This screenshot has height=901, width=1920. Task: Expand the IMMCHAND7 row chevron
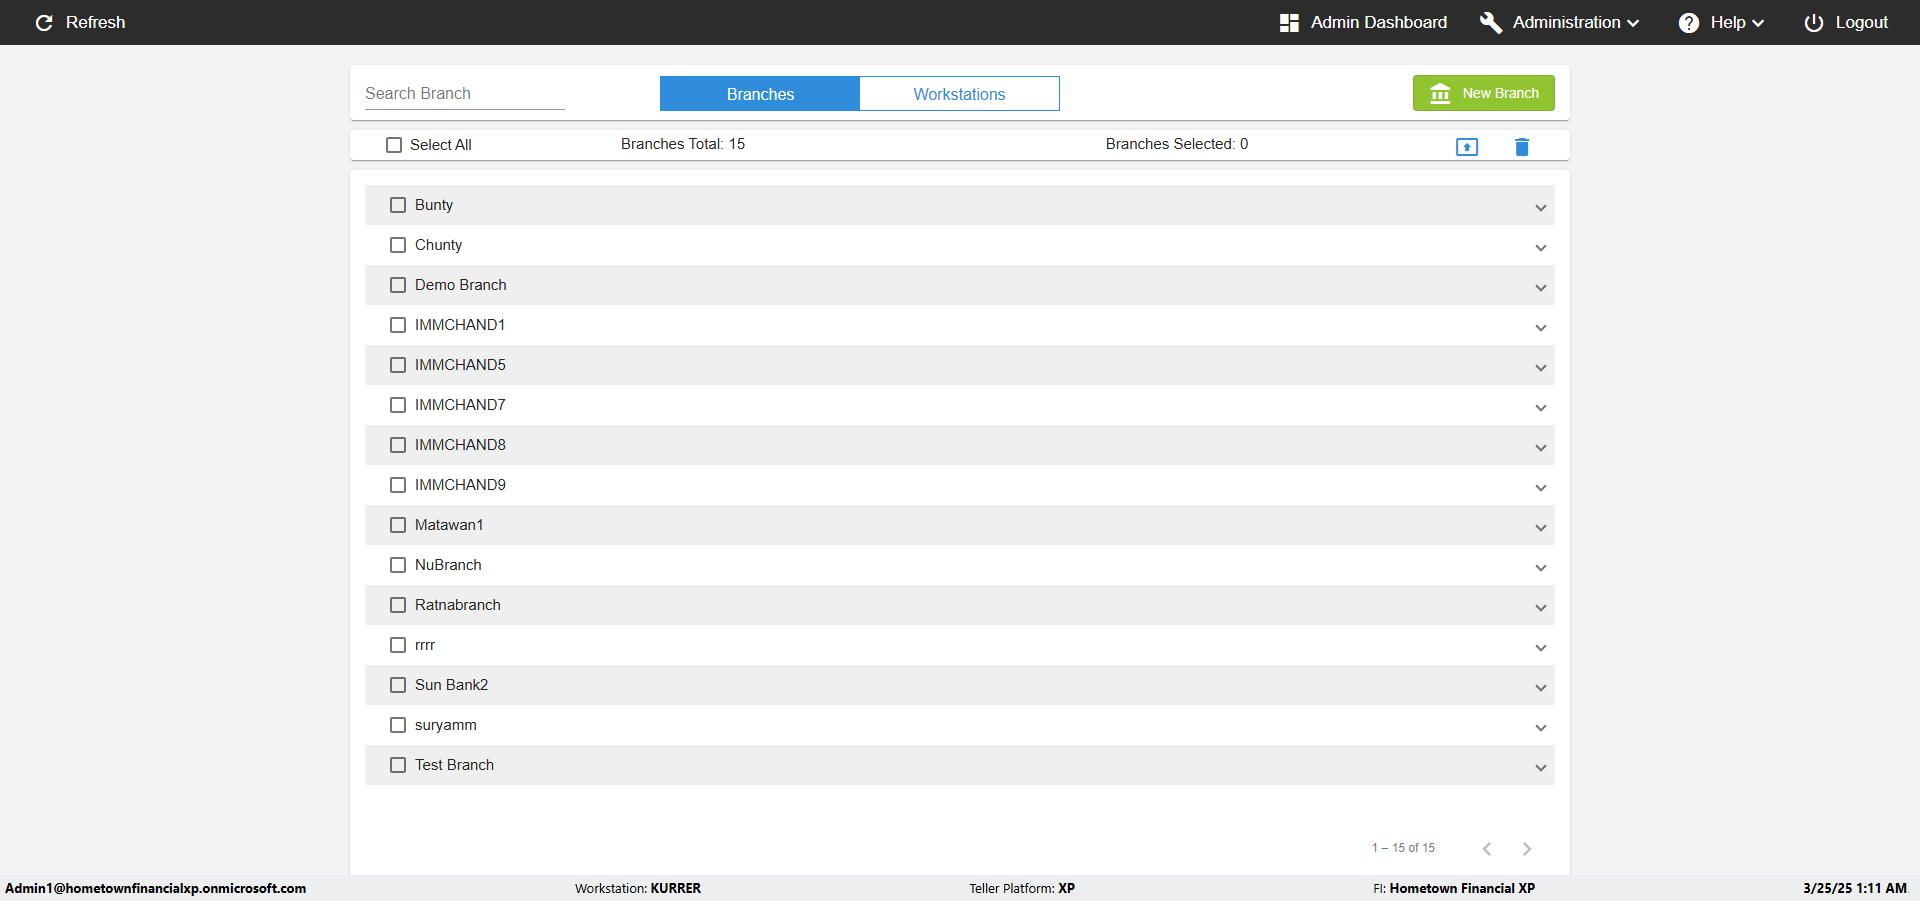pos(1541,408)
